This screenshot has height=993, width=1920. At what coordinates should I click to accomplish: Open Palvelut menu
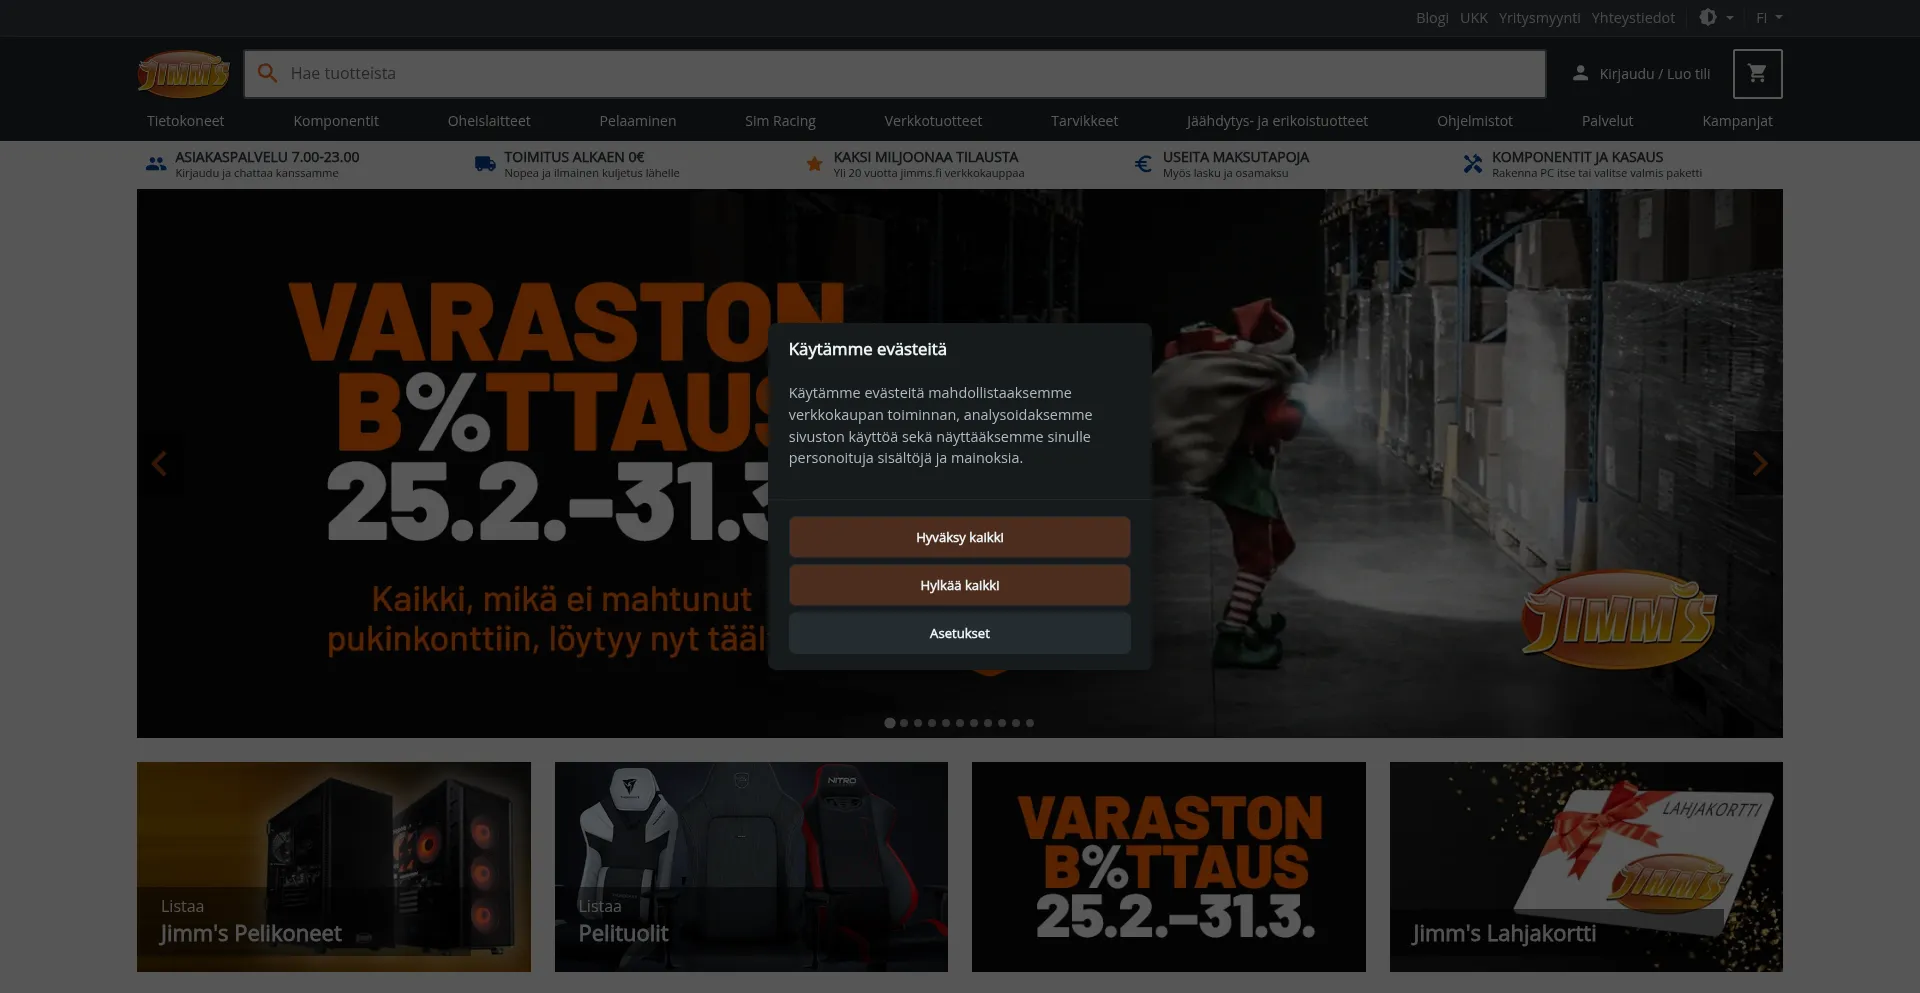coord(1607,121)
